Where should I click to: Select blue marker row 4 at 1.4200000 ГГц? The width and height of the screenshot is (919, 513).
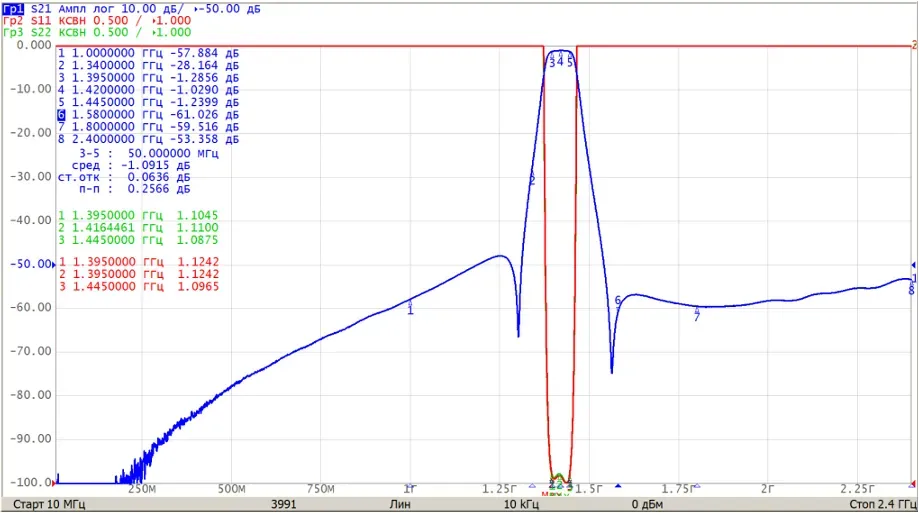pyautogui.click(x=148, y=90)
